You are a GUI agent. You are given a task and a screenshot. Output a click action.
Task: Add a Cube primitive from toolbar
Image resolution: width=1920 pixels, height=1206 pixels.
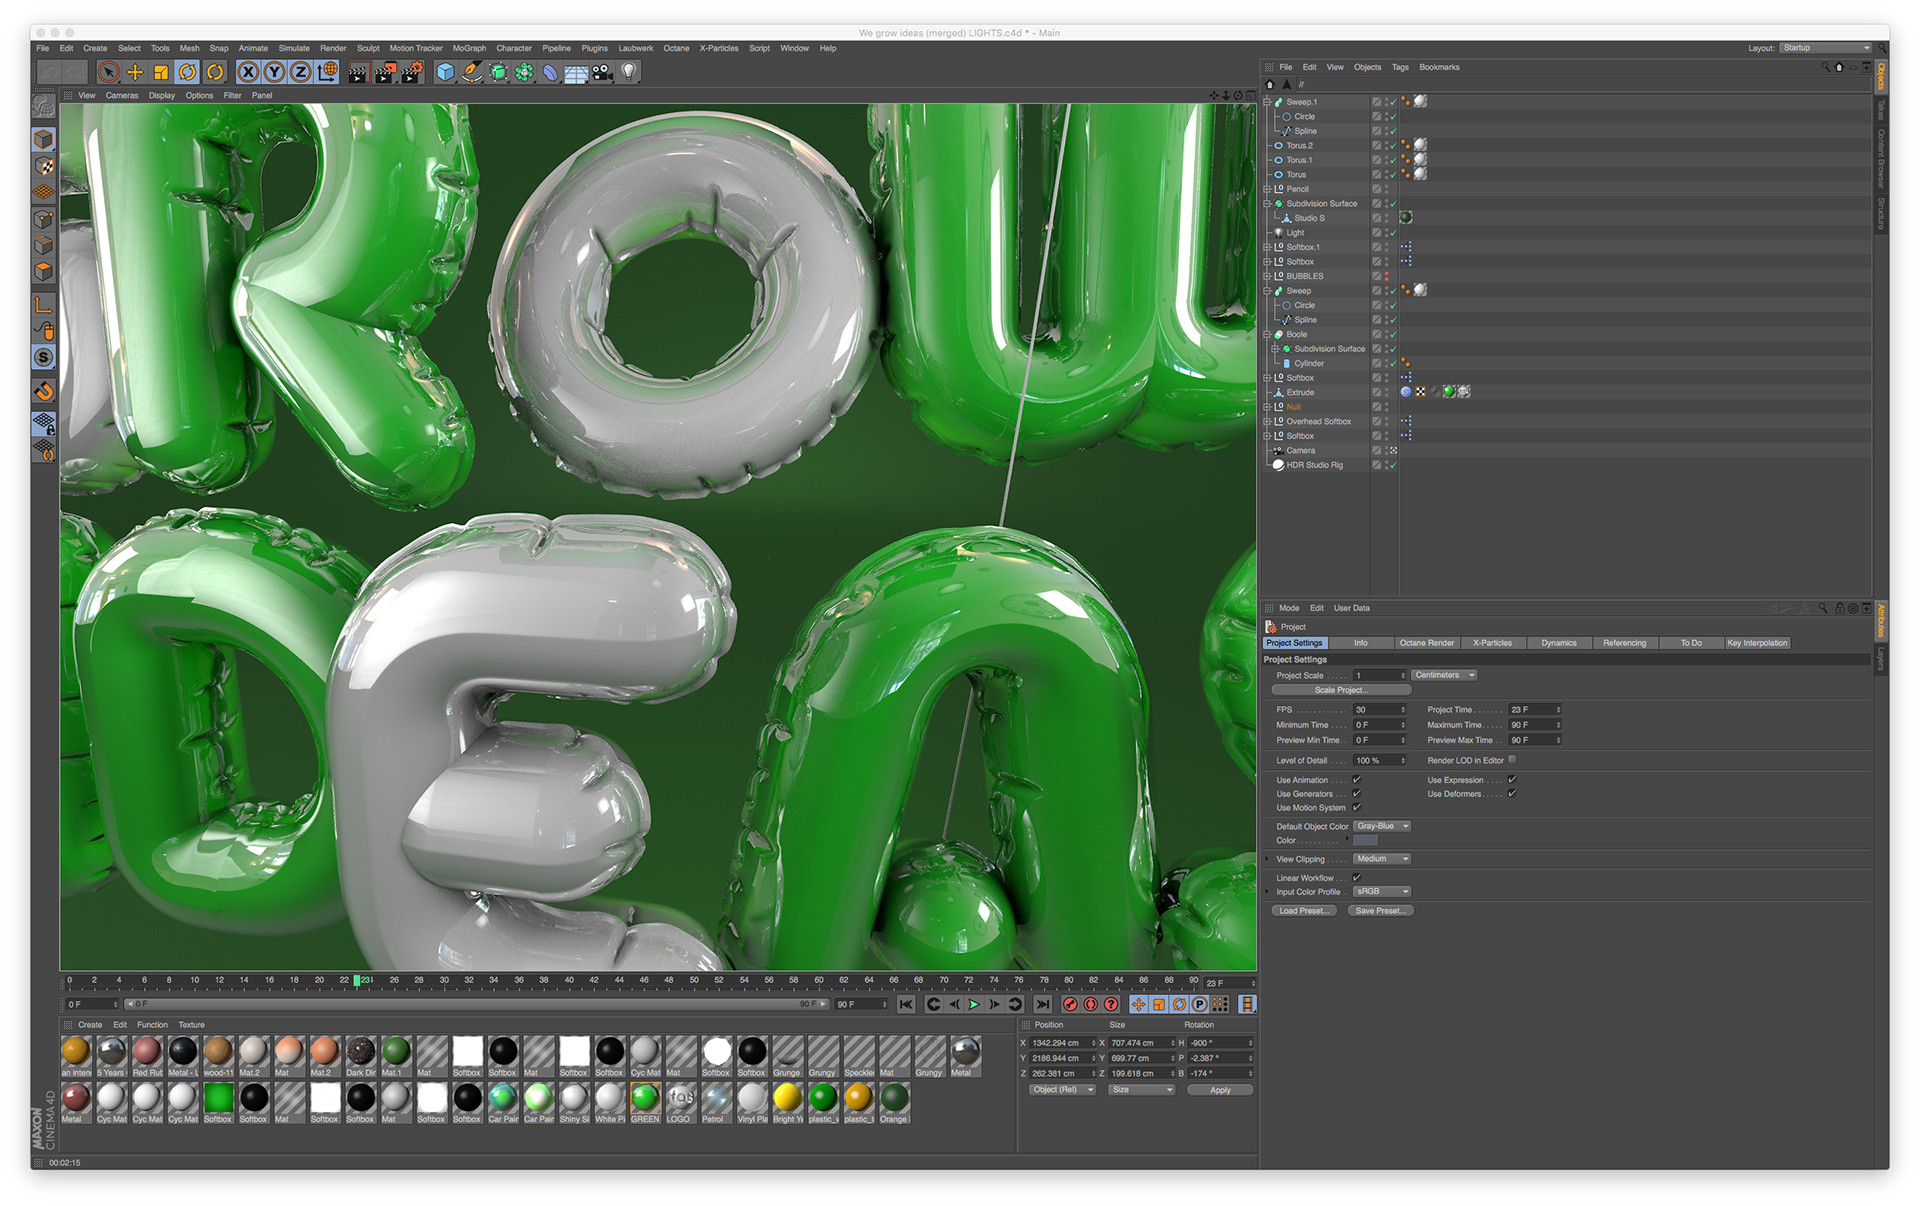[445, 72]
